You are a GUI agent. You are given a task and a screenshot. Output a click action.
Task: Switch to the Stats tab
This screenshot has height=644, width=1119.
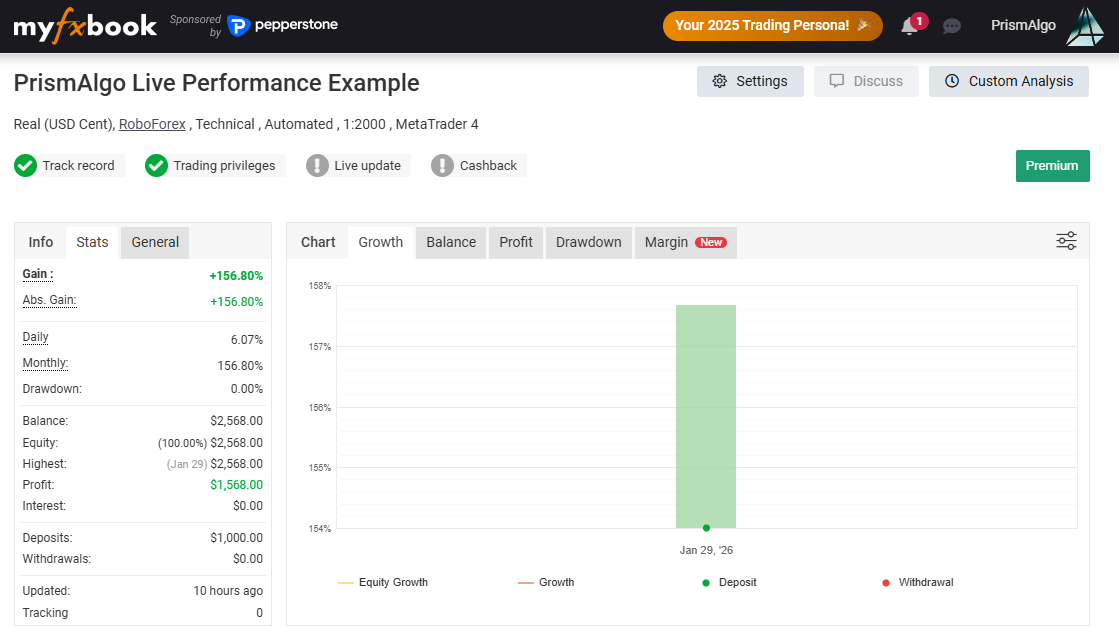pos(92,243)
